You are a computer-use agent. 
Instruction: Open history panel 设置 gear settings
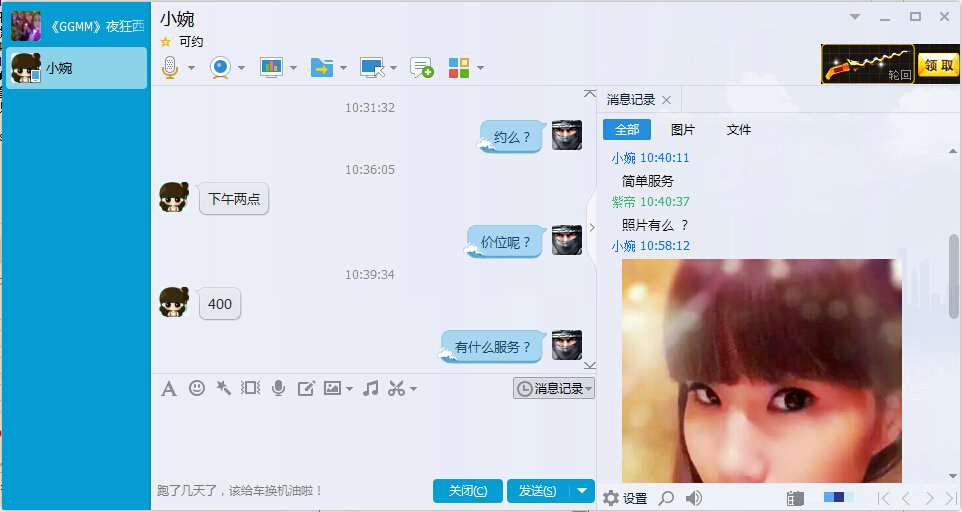click(x=625, y=498)
